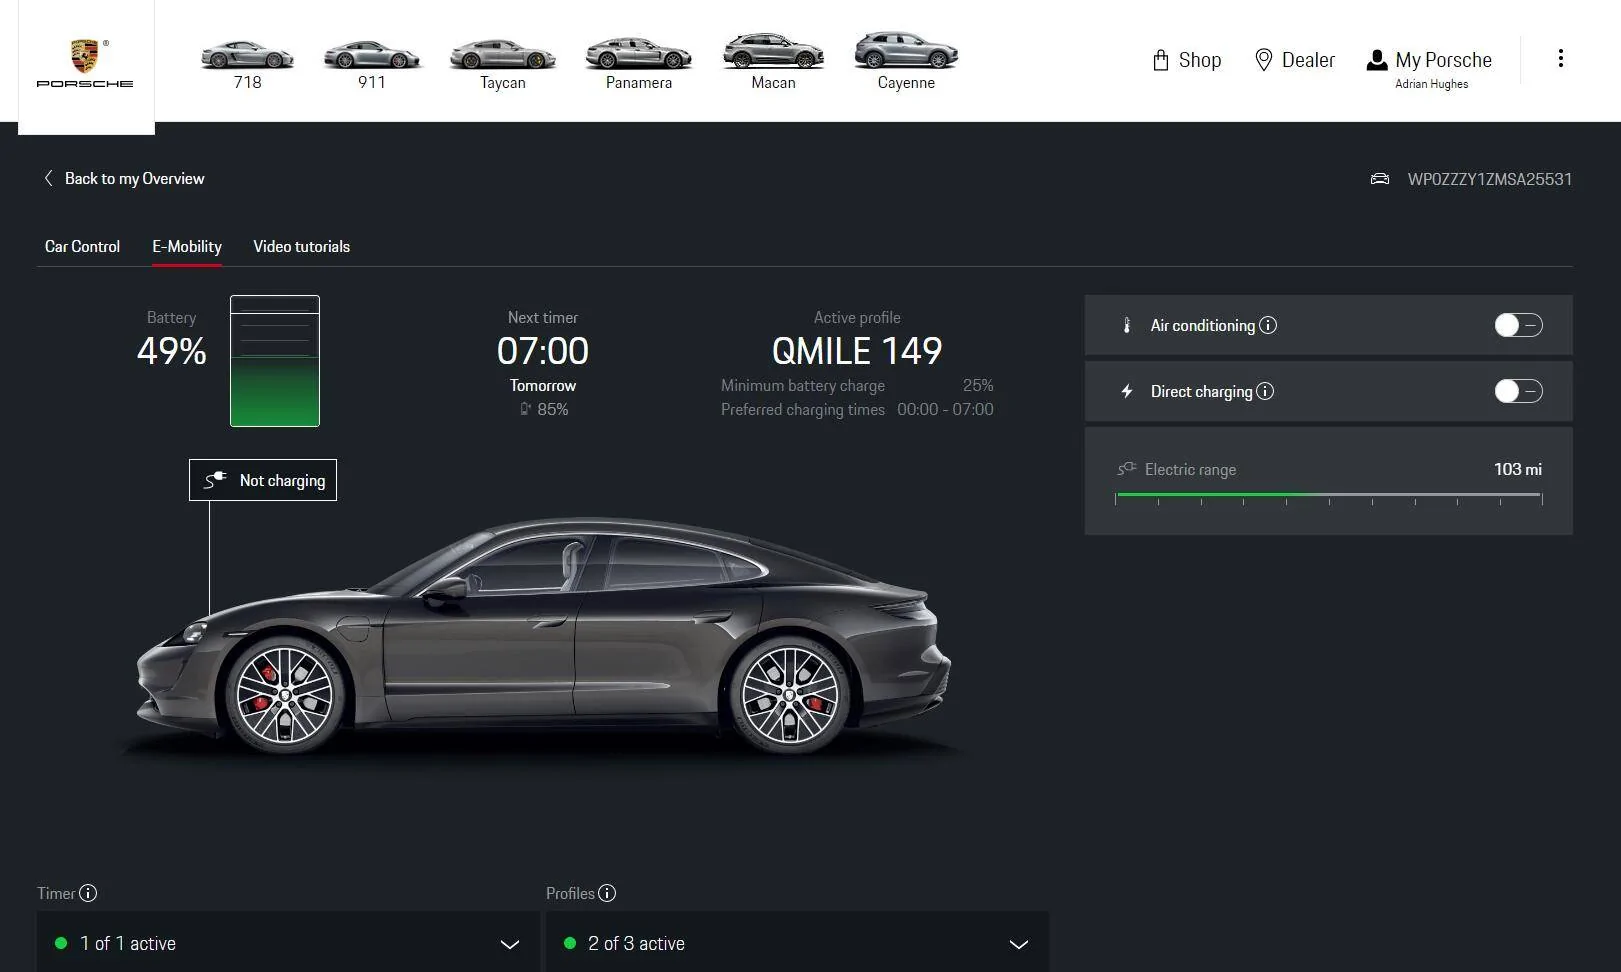Open the Macan model menu

tap(773, 63)
